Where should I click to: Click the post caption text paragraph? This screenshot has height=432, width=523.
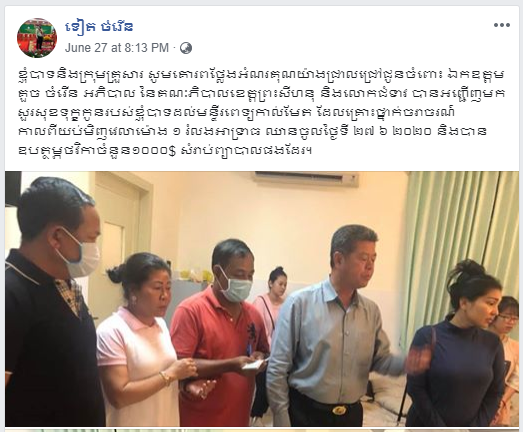[x=262, y=112]
